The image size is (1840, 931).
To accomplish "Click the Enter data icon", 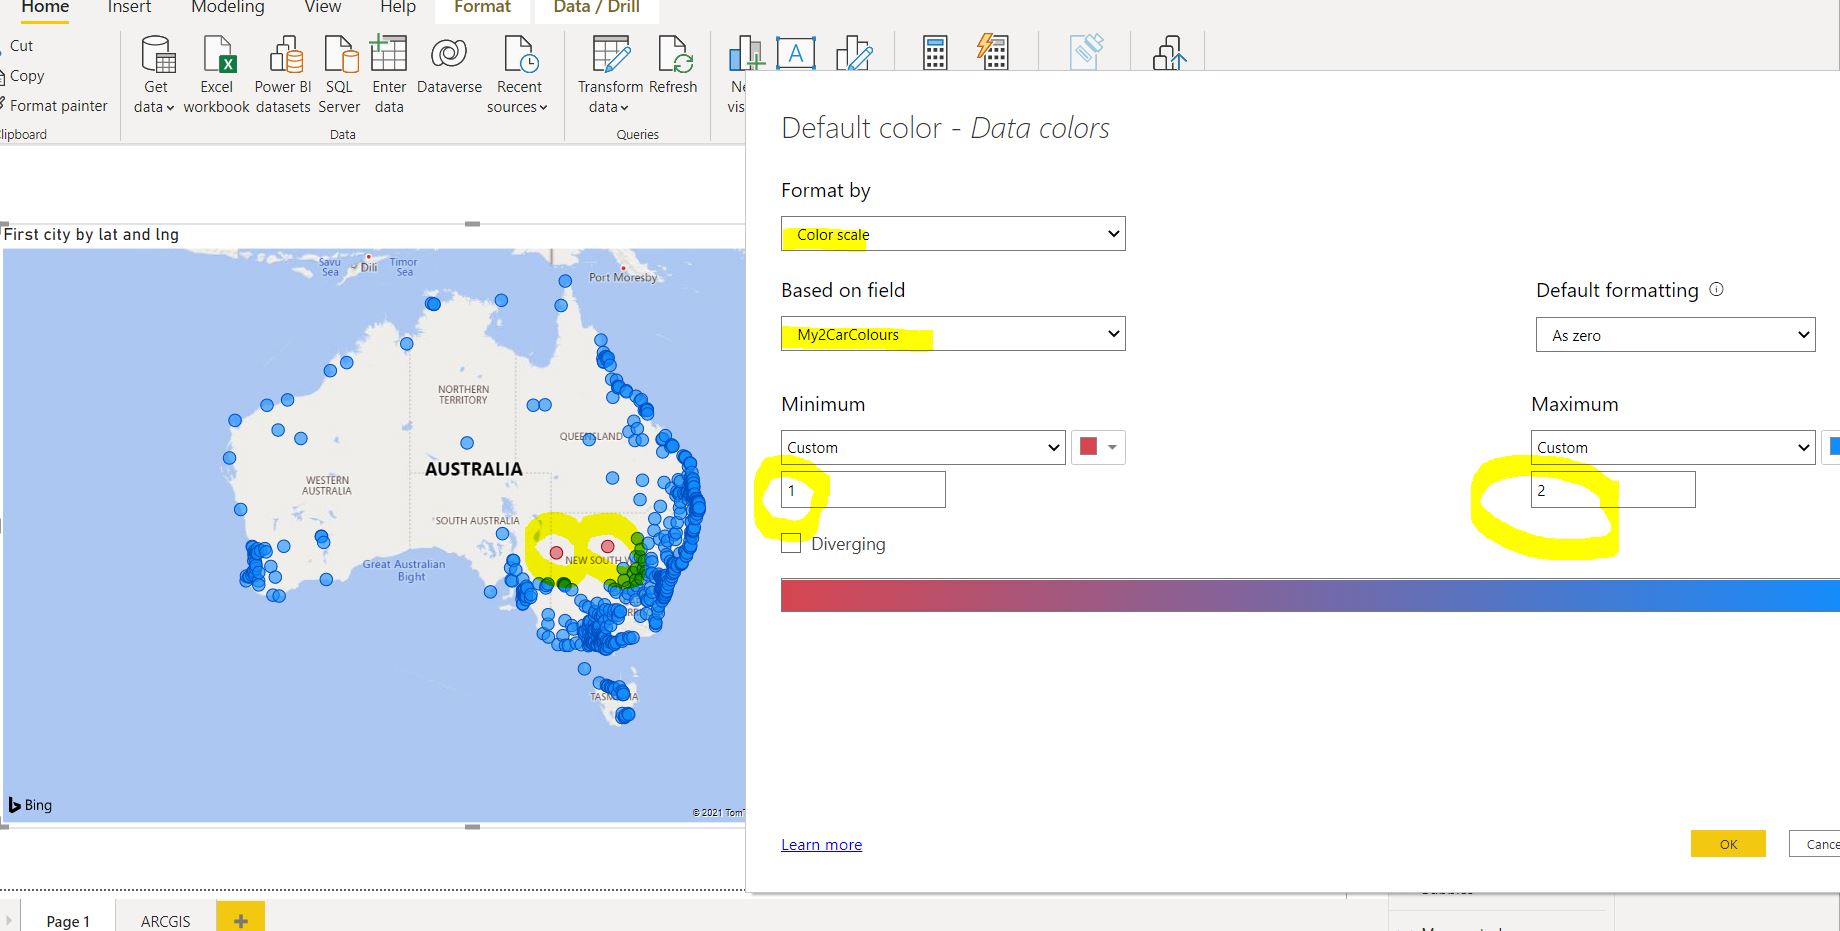I will coord(389,53).
